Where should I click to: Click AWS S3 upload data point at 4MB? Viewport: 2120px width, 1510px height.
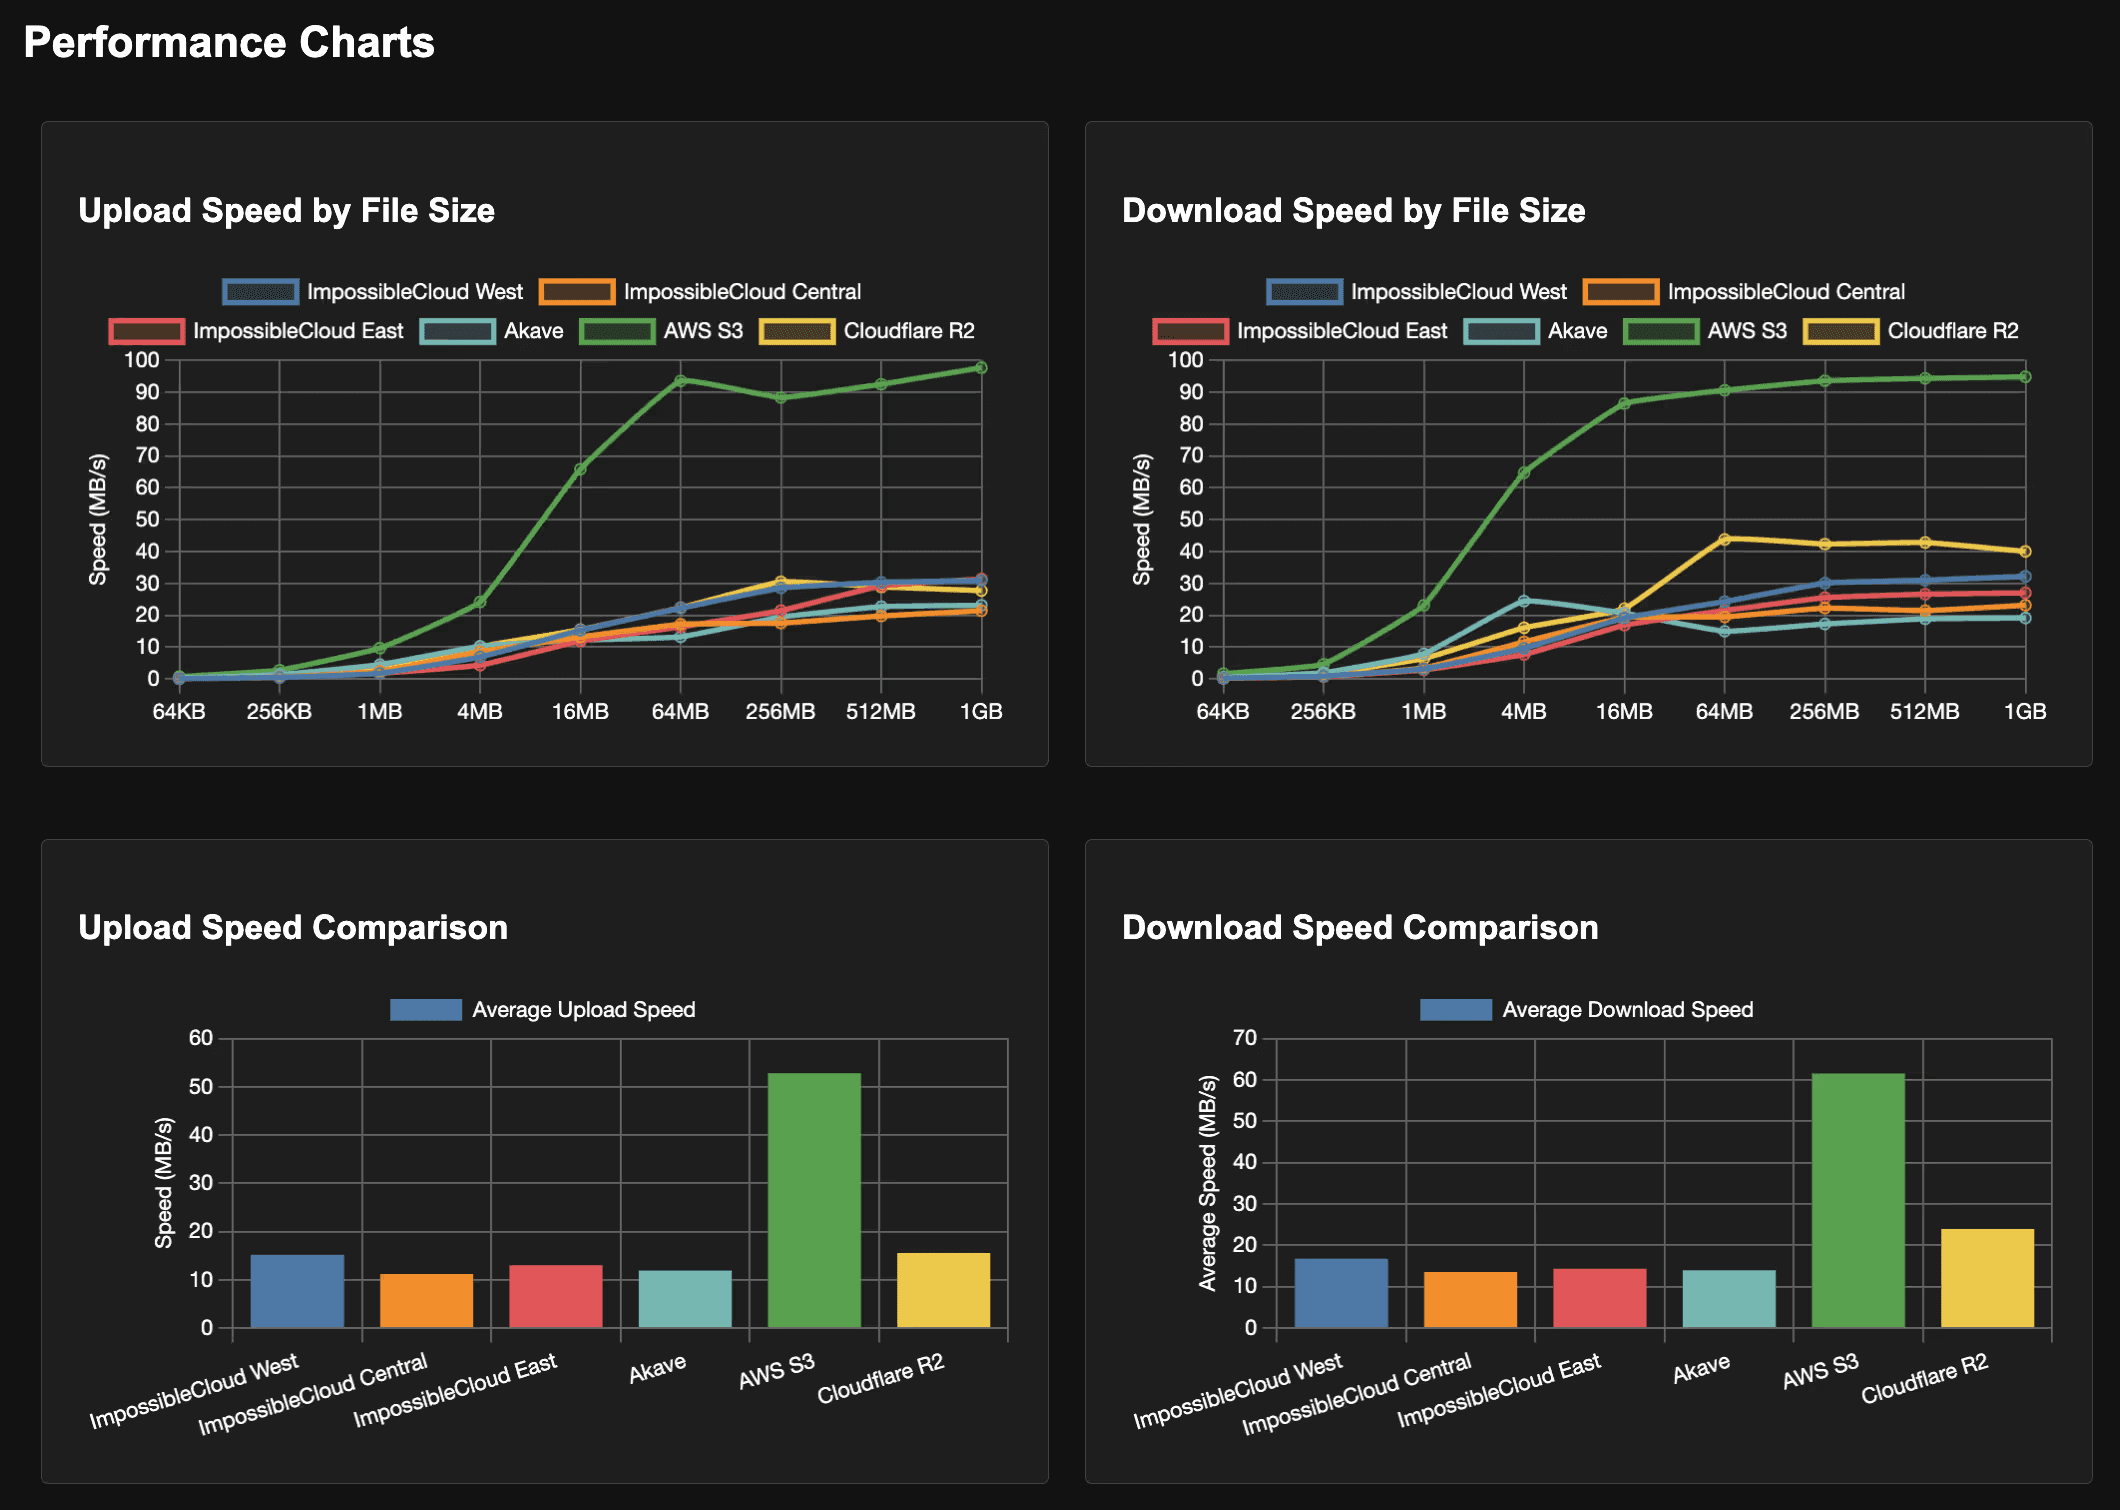(x=480, y=602)
